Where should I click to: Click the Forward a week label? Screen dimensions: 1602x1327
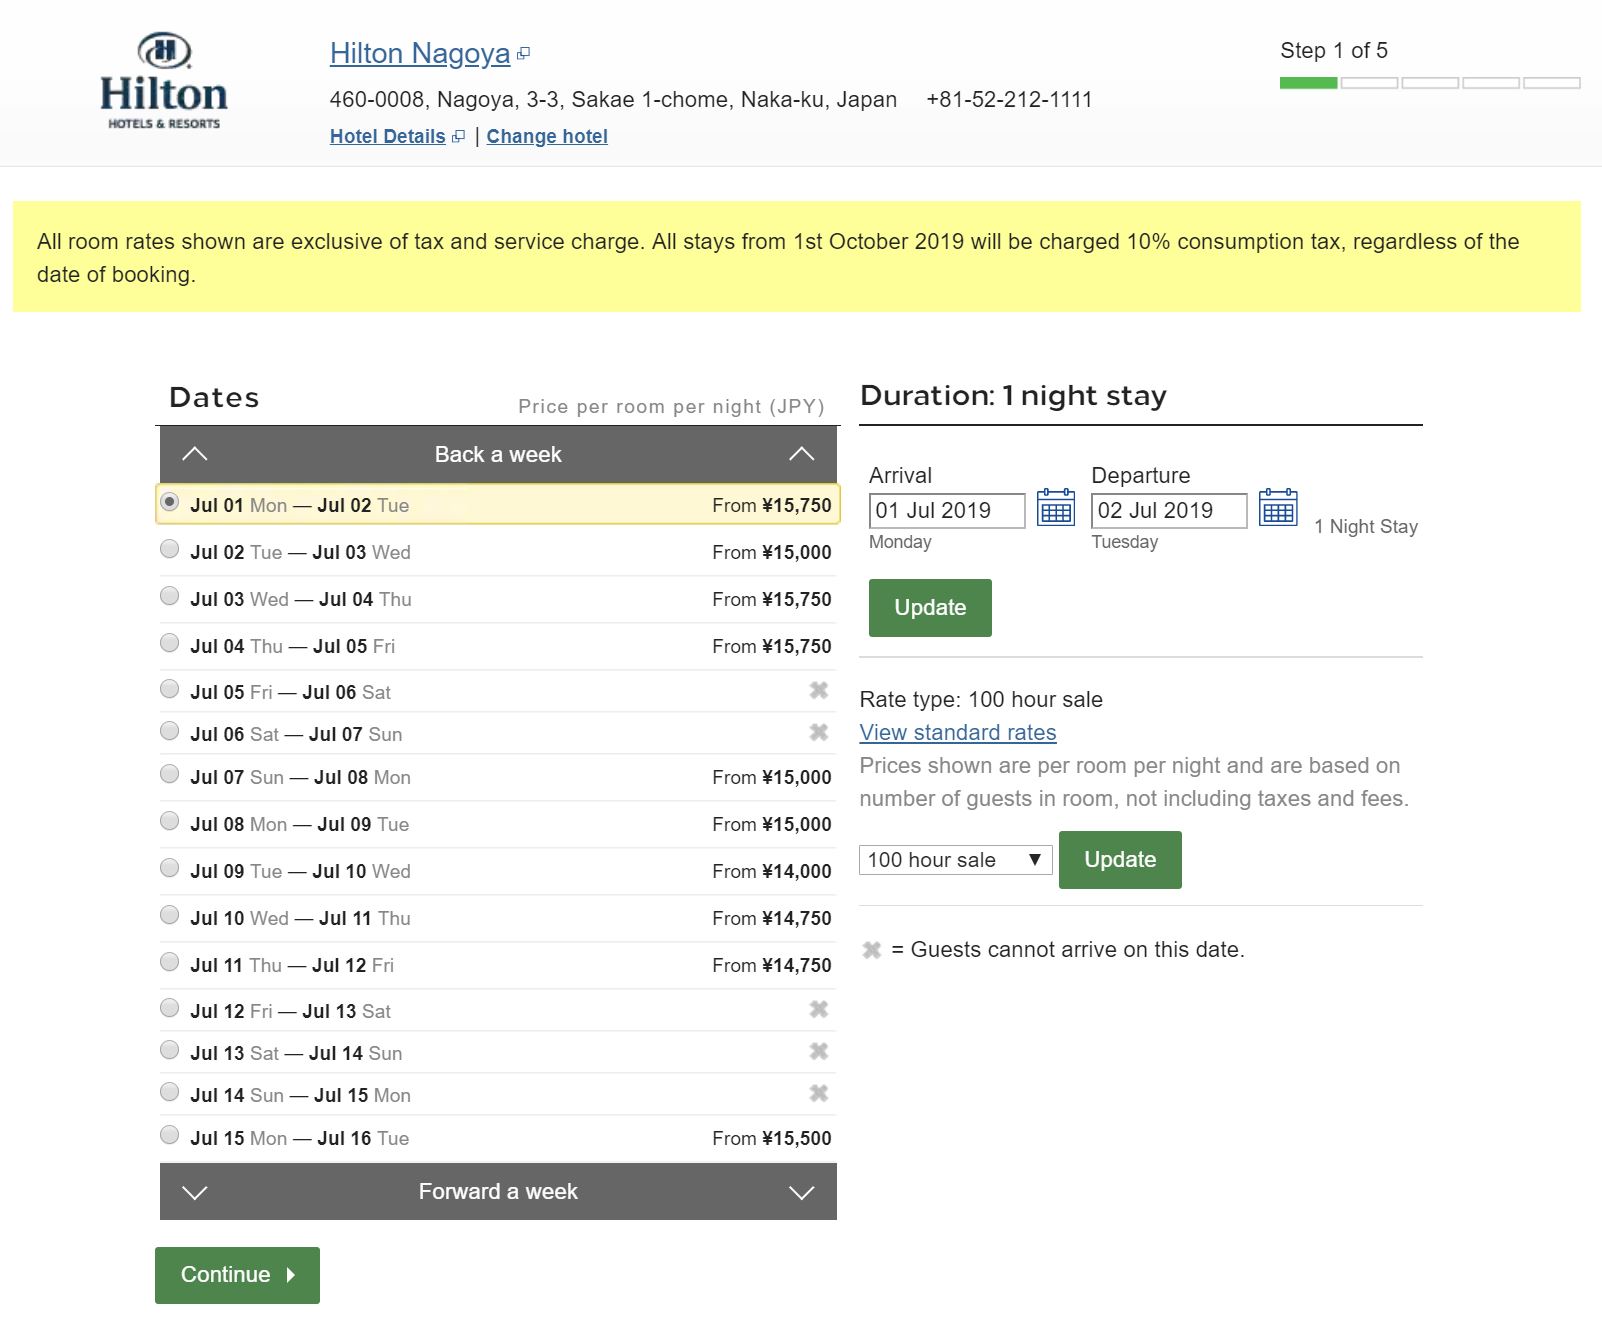(x=498, y=1191)
